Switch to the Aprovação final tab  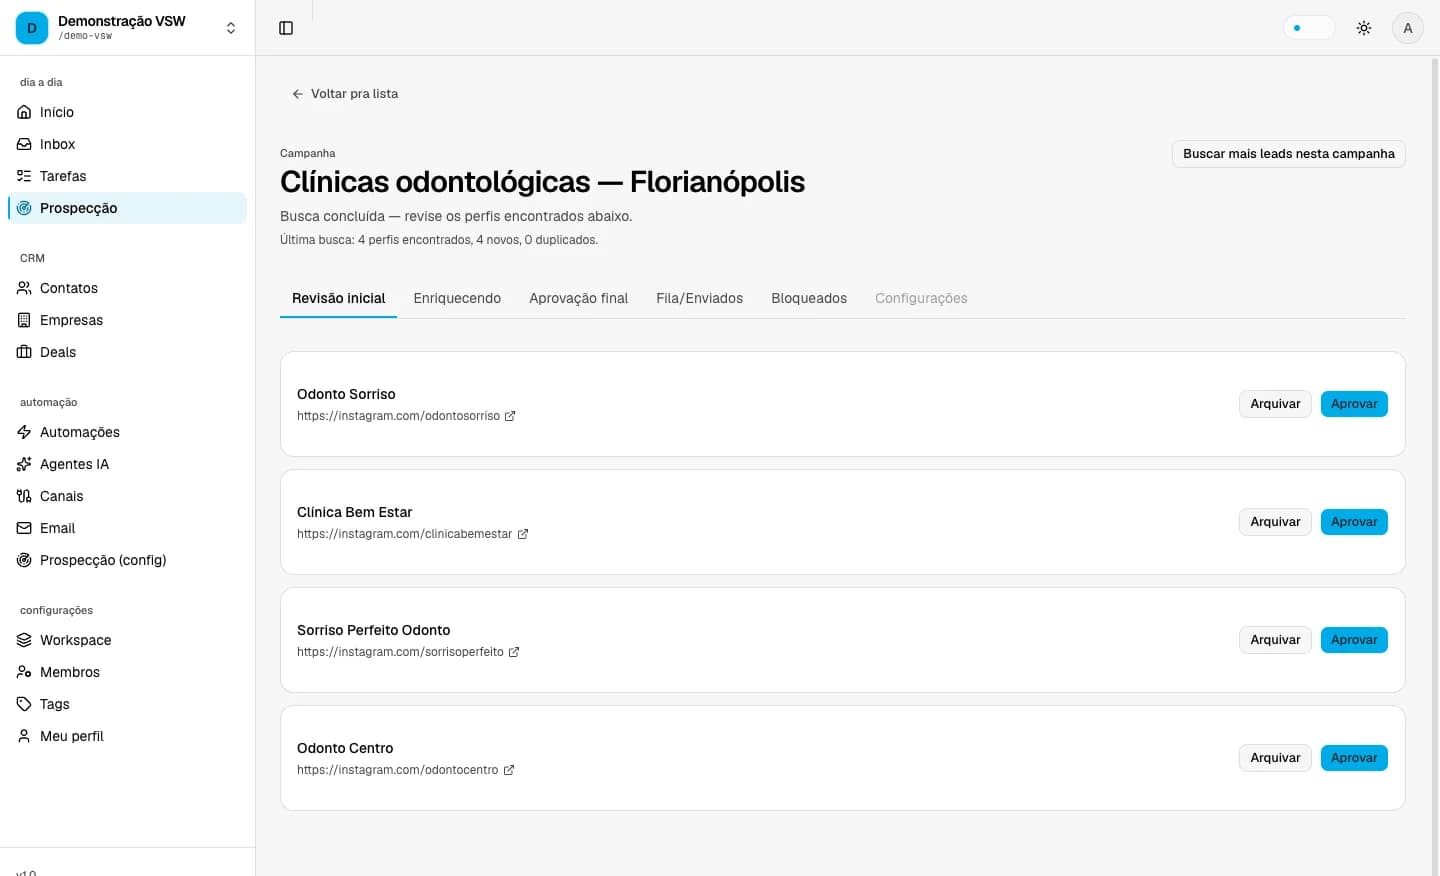coord(578,298)
